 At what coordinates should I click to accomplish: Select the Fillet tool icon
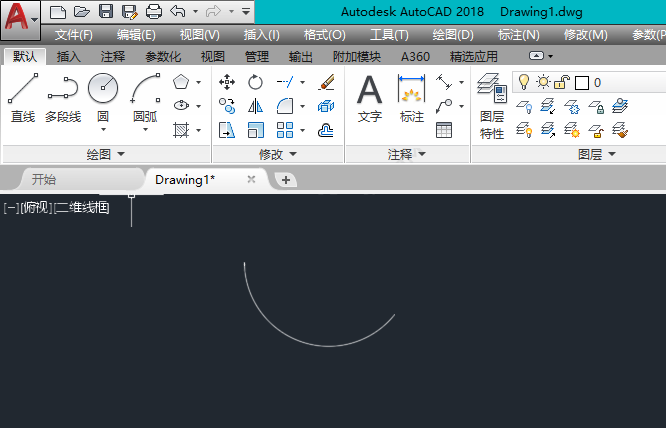click(285, 106)
